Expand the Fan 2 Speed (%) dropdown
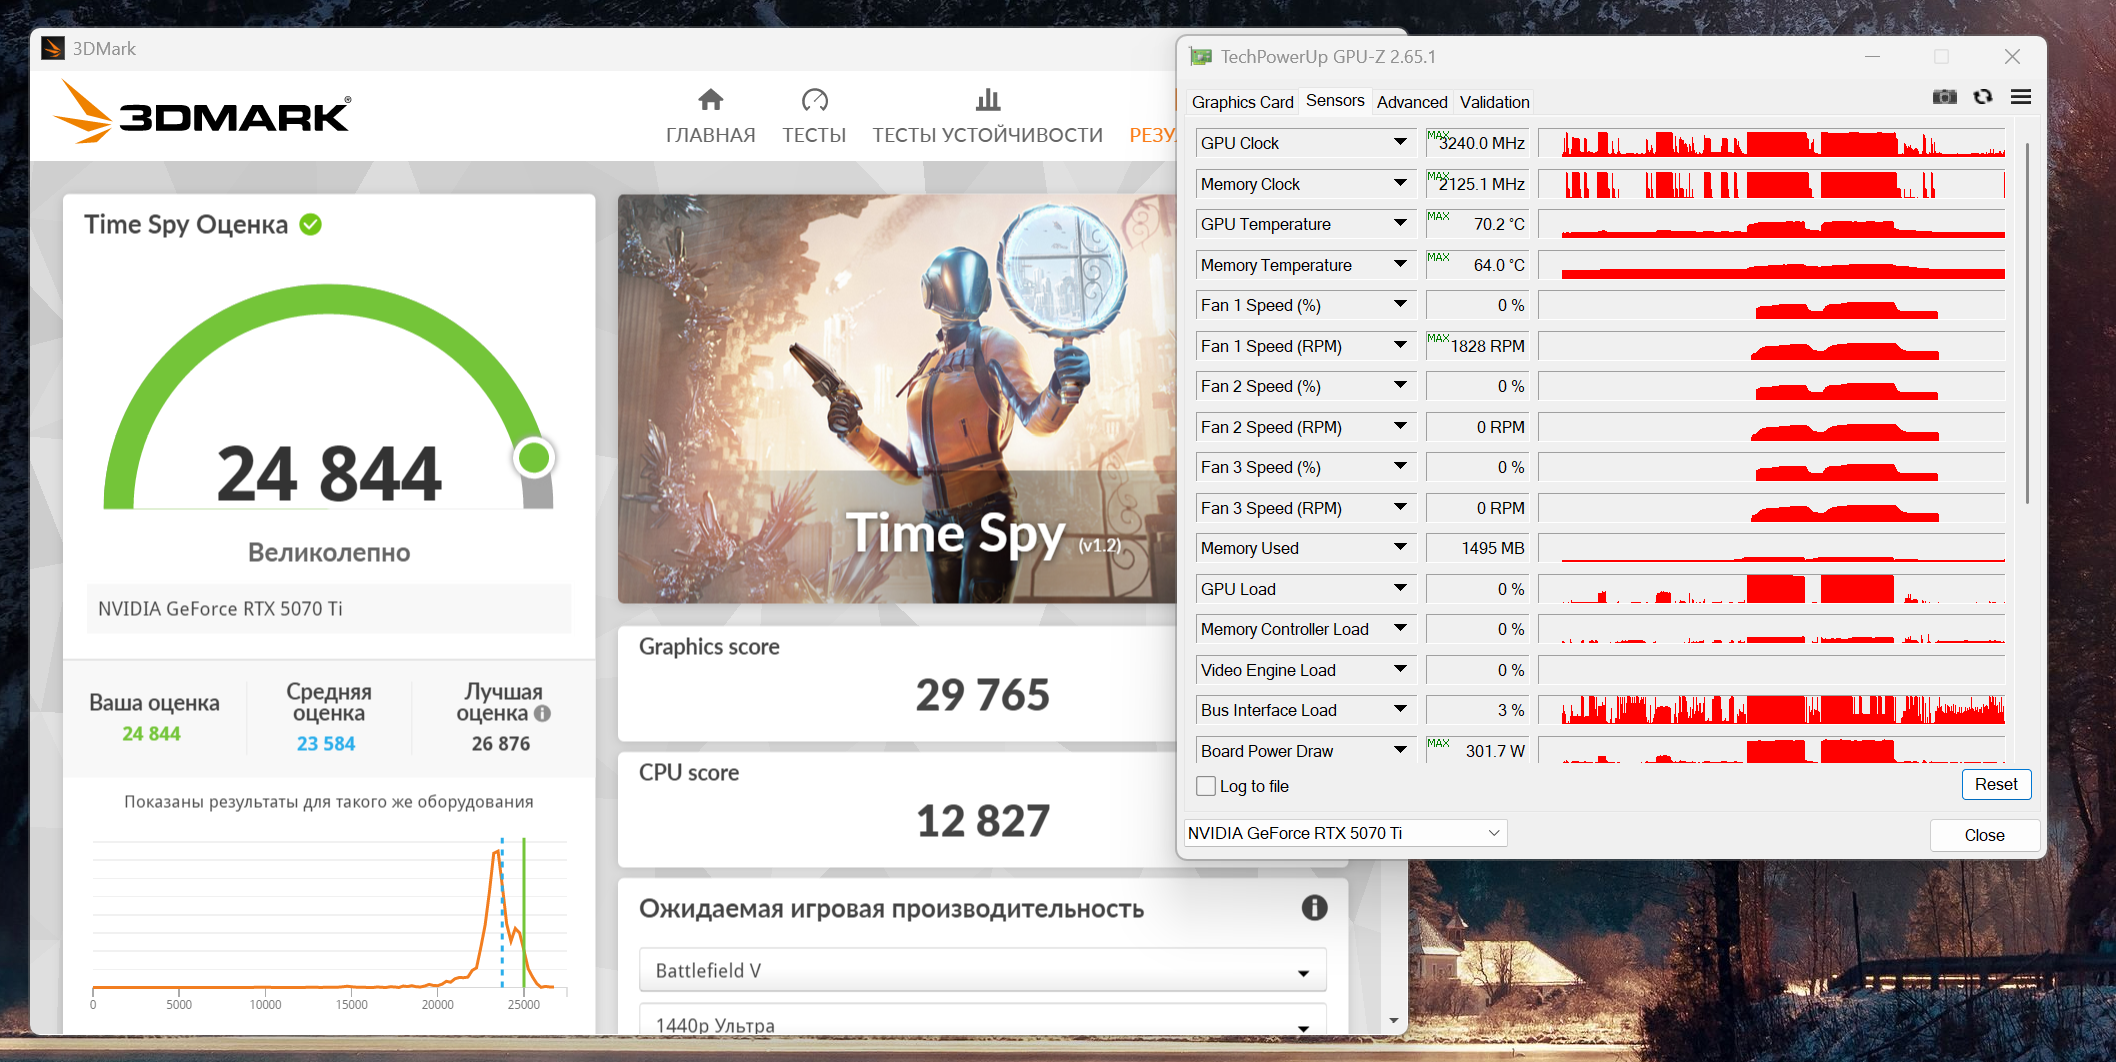 [1400, 386]
